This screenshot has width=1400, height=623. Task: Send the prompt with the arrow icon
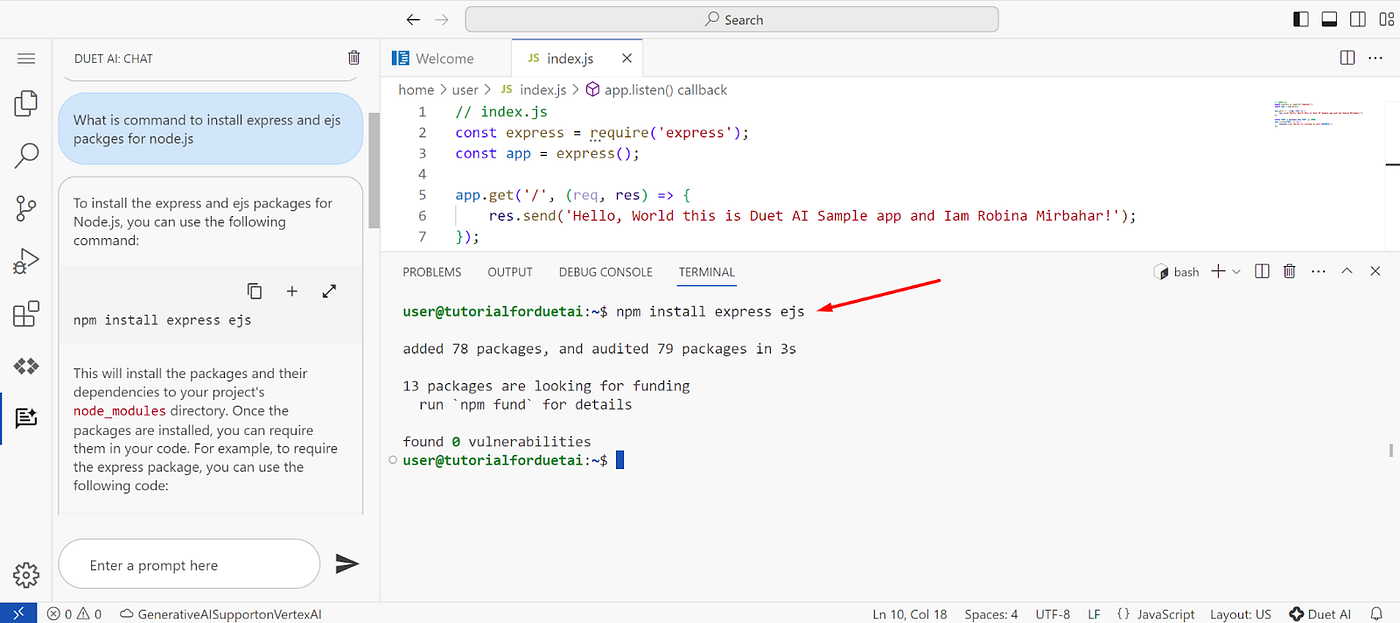347,564
